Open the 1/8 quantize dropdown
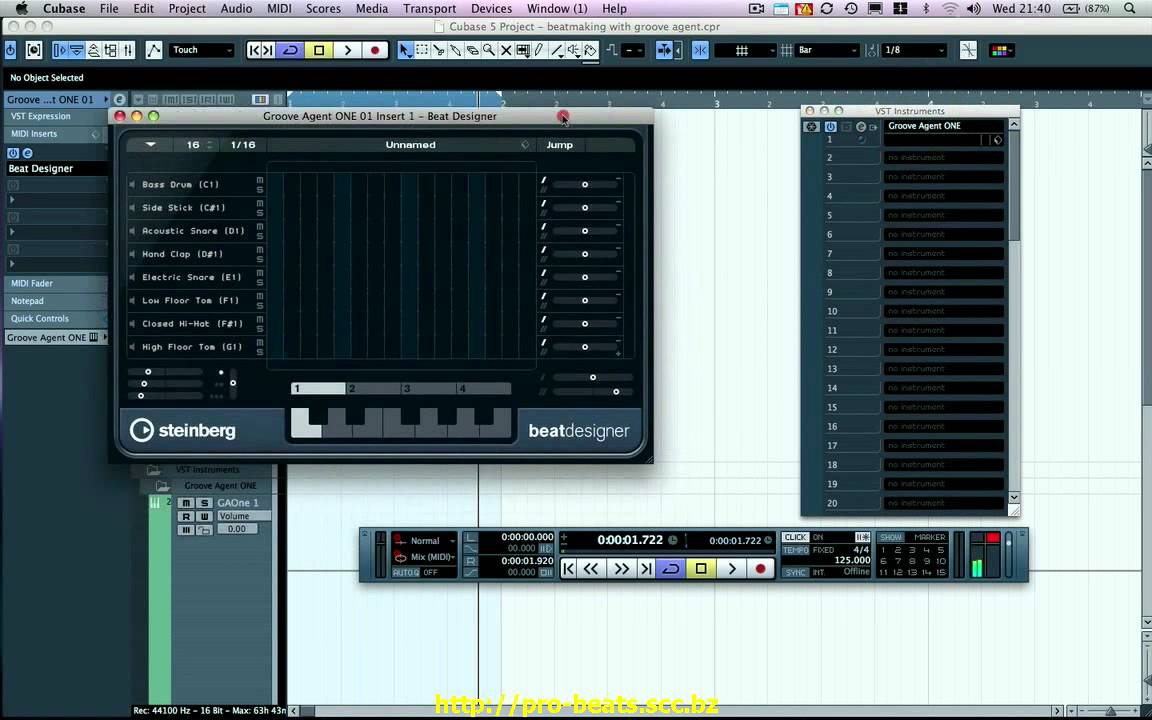The width and height of the screenshot is (1152, 720). coord(915,50)
